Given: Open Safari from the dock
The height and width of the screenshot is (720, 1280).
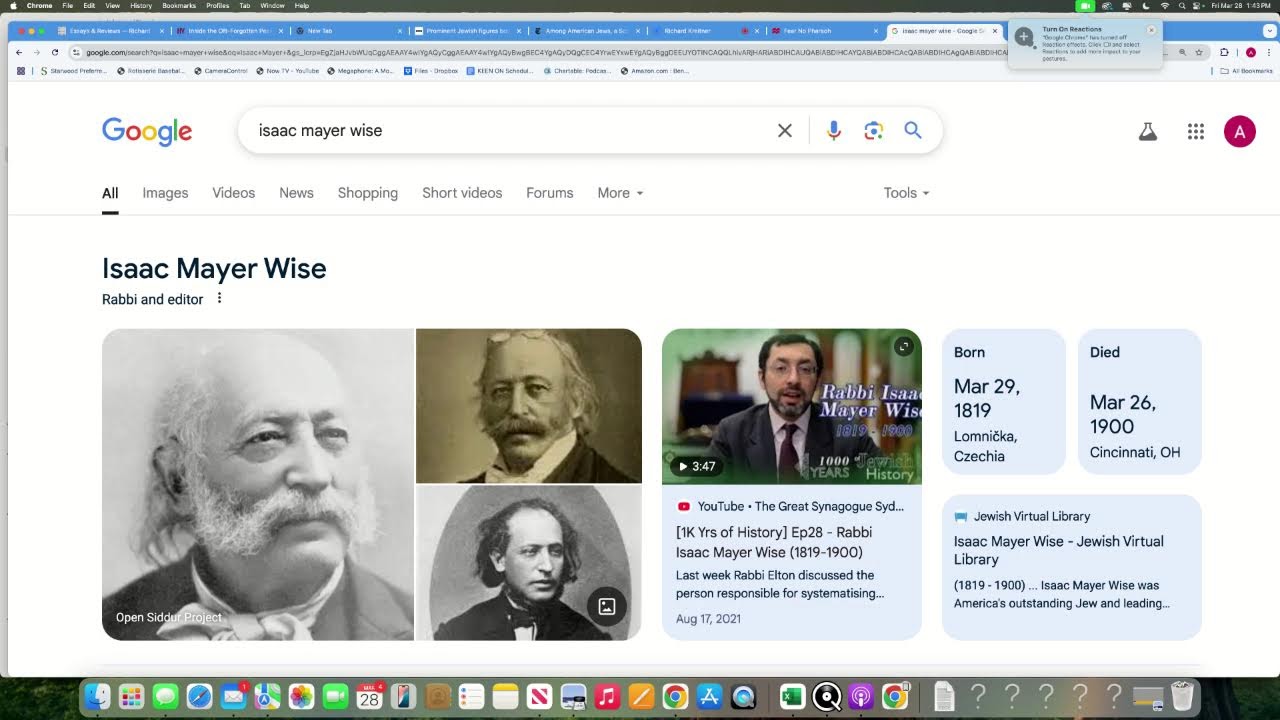Looking at the screenshot, I should pyautogui.click(x=199, y=696).
